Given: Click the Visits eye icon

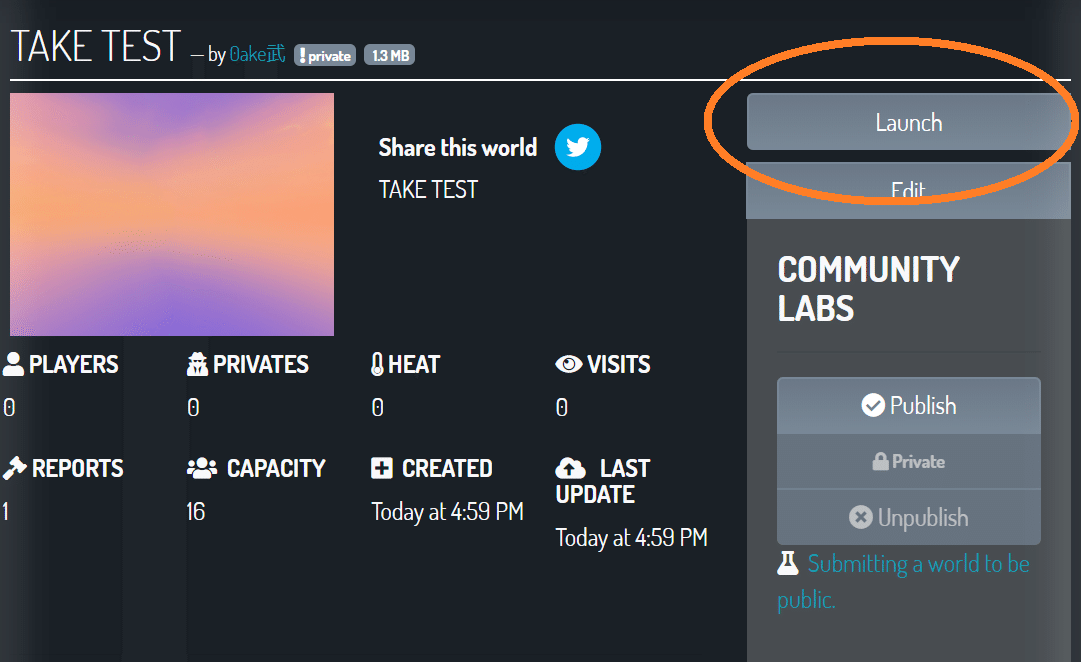Looking at the screenshot, I should pyautogui.click(x=568, y=365).
